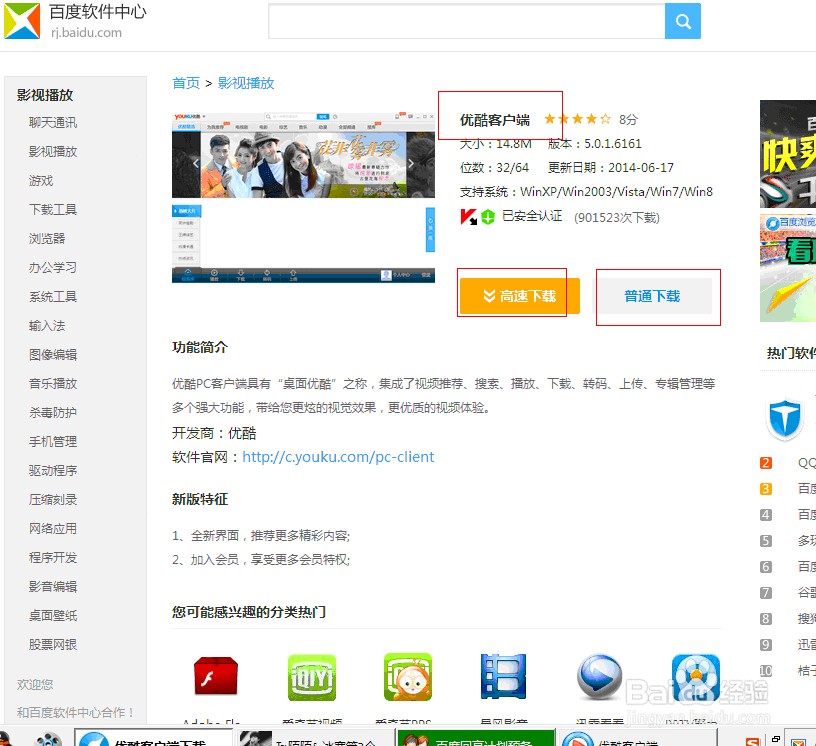Open 图像编辑 category

[53, 355]
